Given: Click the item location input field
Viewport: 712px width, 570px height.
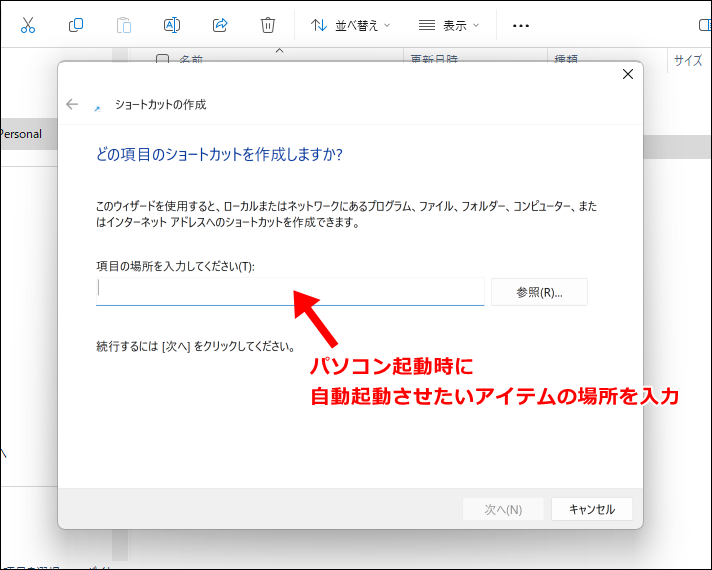Looking at the screenshot, I should tap(290, 292).
